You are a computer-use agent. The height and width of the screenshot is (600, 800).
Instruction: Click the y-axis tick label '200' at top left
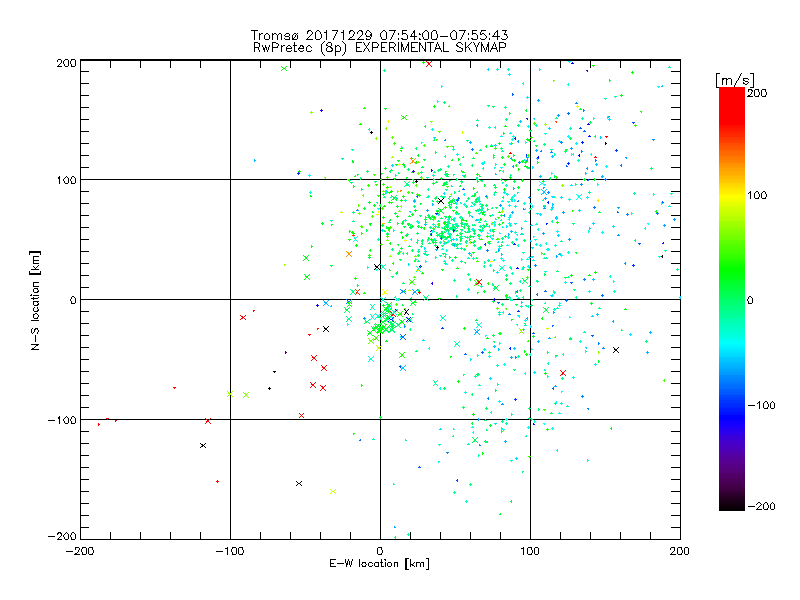click(66, 63)
